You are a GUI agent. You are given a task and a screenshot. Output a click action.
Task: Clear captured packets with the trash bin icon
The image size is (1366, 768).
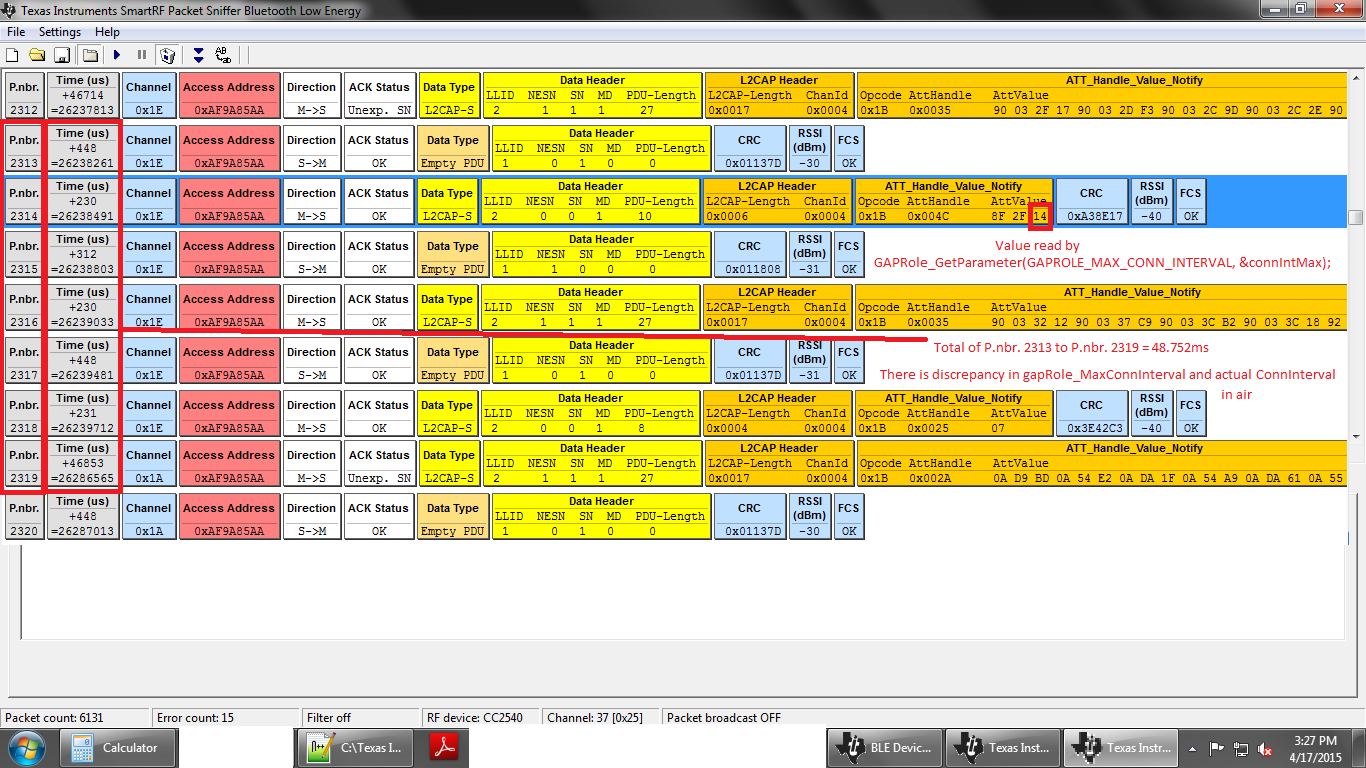point(168,55)
